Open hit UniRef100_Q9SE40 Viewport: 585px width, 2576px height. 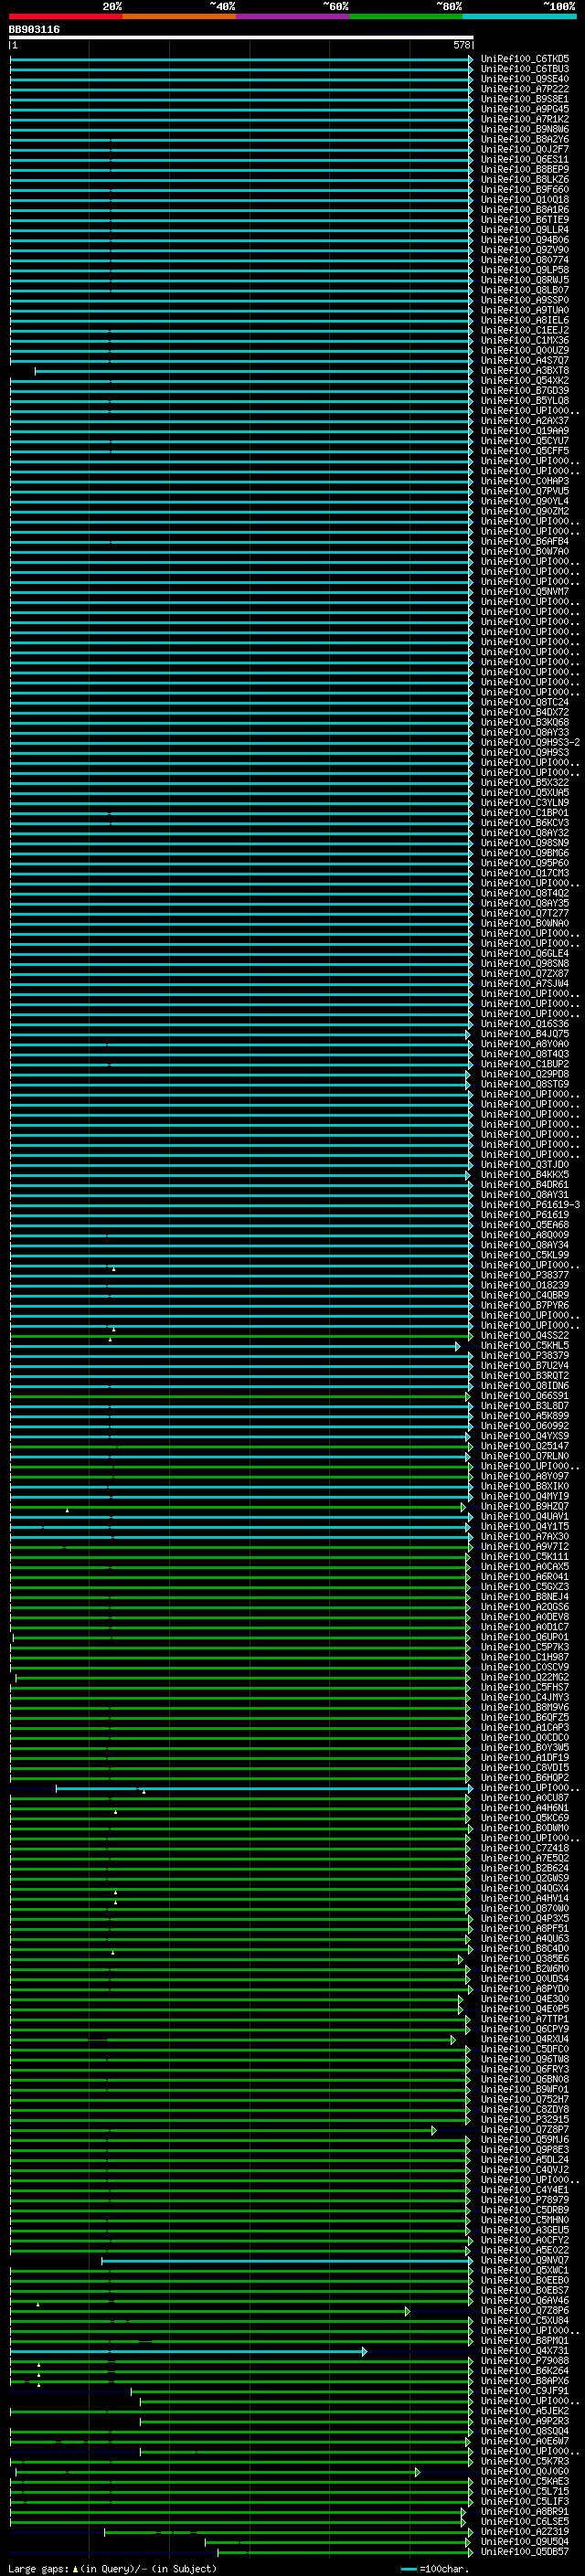tap(525, 79)
